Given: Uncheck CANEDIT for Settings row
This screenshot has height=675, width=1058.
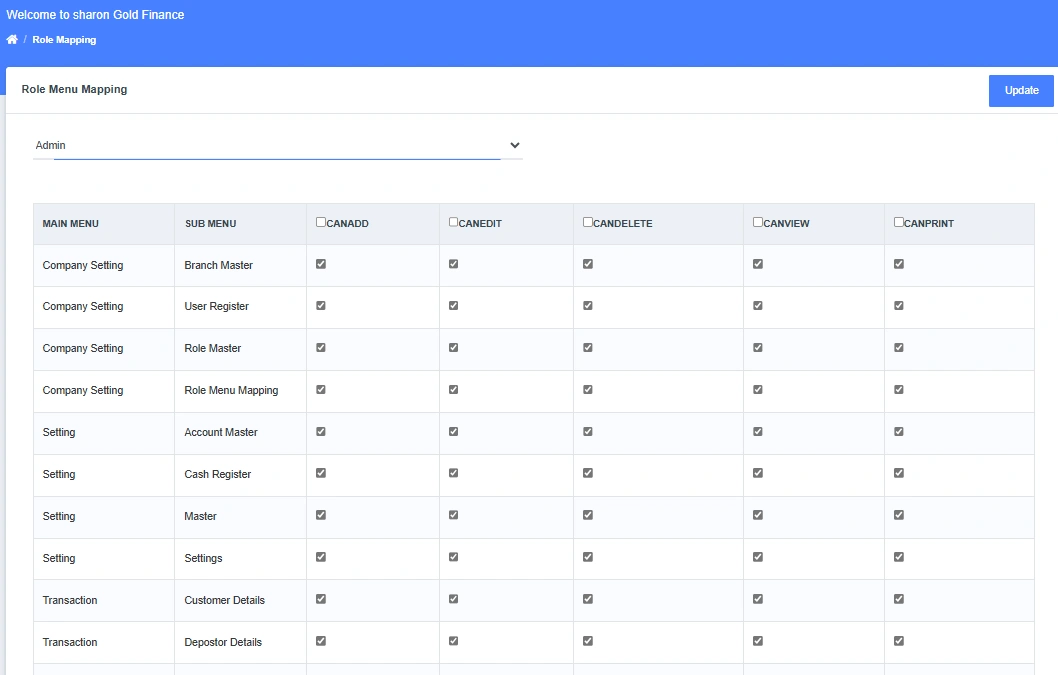Looking at the screenshot, I should tap(453, 557).
